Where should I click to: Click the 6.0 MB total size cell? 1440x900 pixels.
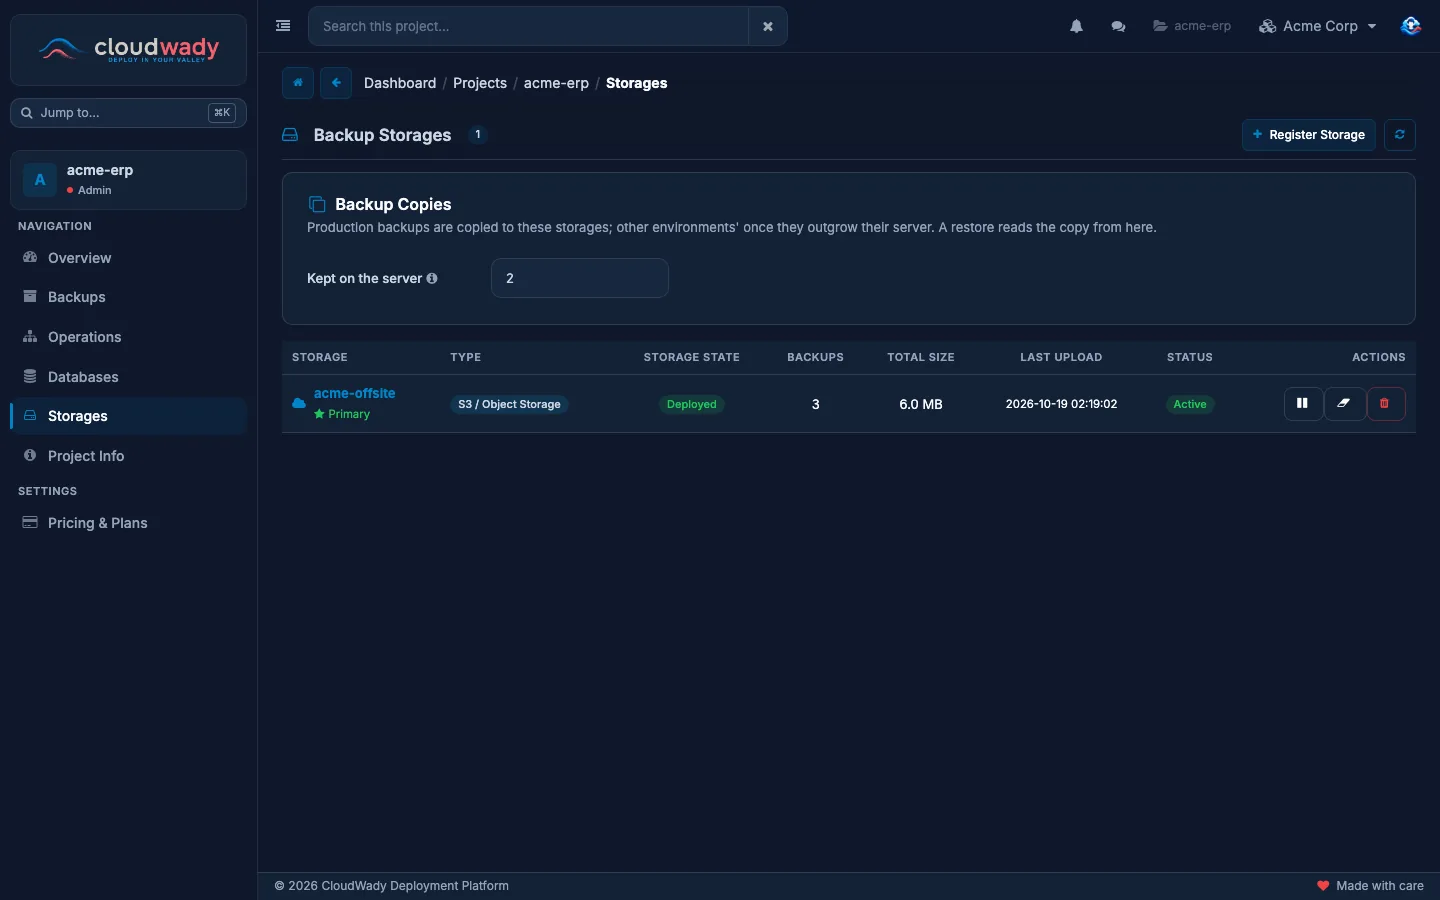(921, 404)
